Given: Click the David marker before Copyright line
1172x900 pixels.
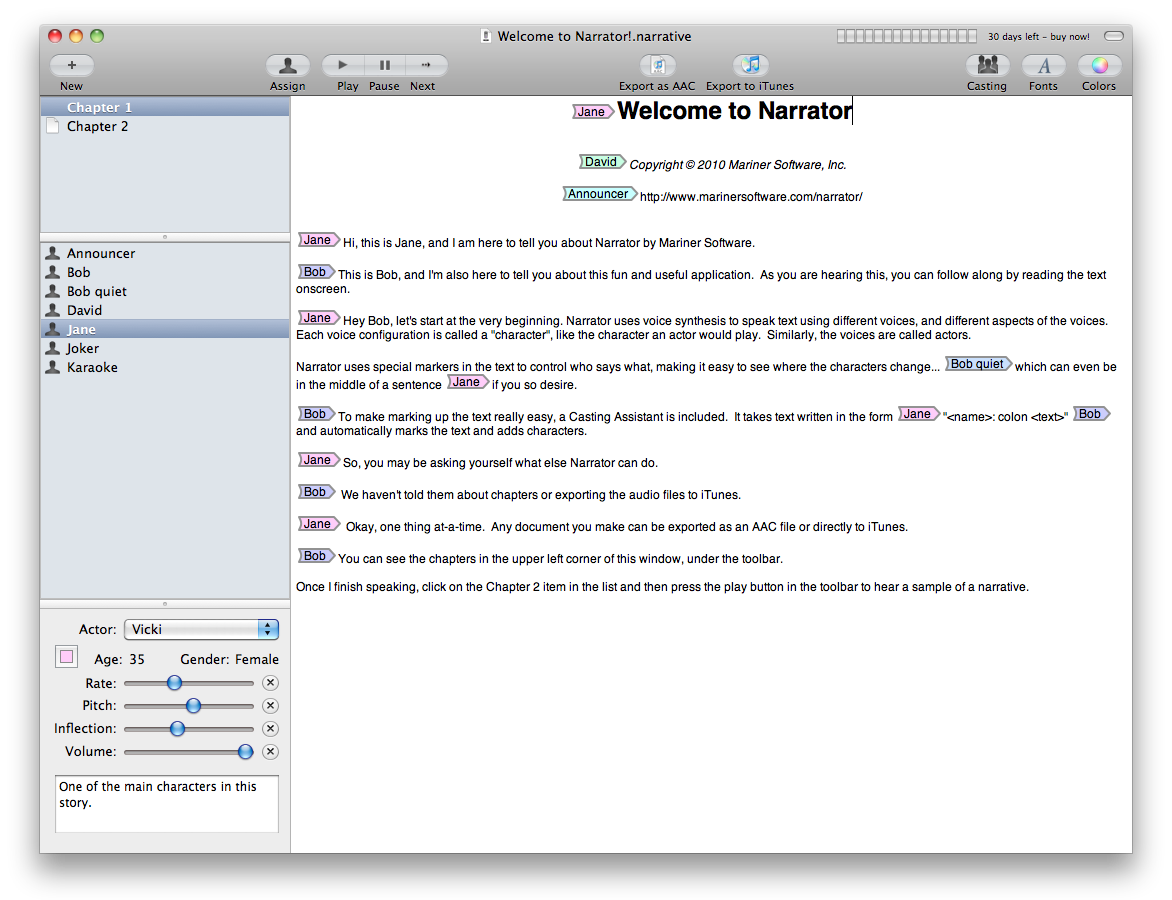Looking at the screenshot, I should click(x=602, y=161).
